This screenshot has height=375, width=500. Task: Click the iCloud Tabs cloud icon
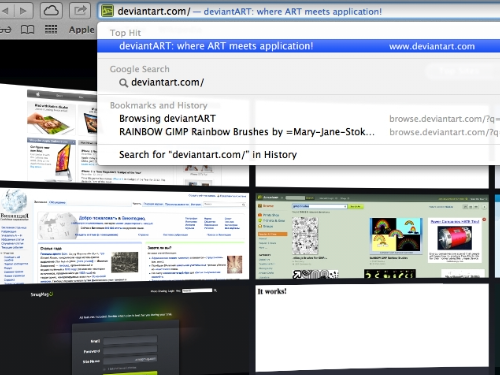tap(51, 11)
